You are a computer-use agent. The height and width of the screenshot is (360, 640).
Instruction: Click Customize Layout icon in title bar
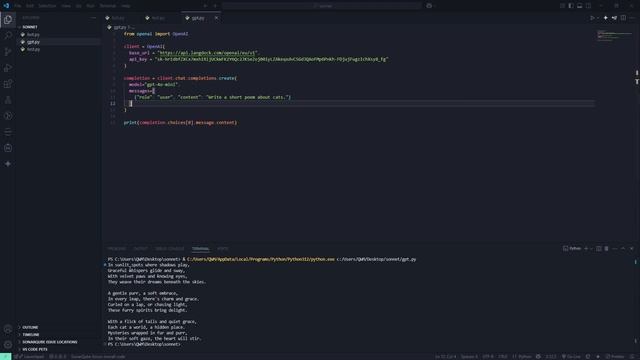click(562, 6)
